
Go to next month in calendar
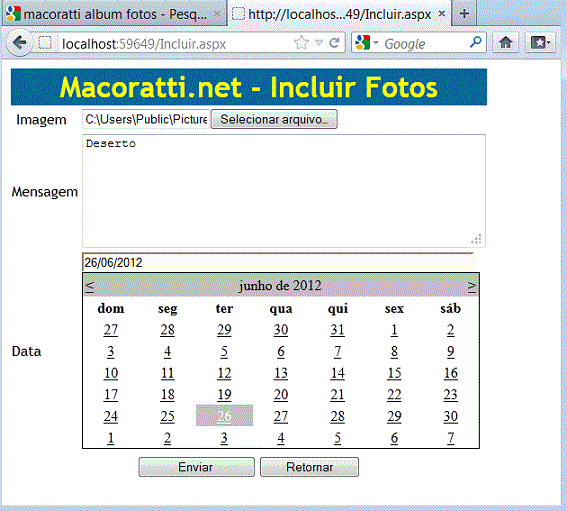point(472,286)
